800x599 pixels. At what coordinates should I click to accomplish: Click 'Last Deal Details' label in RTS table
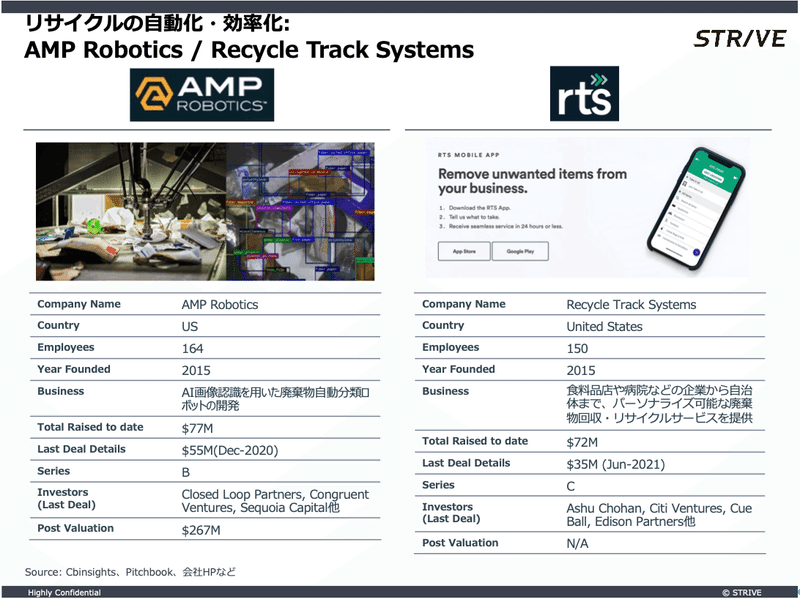pyautogui.click(x=466, y=463)
